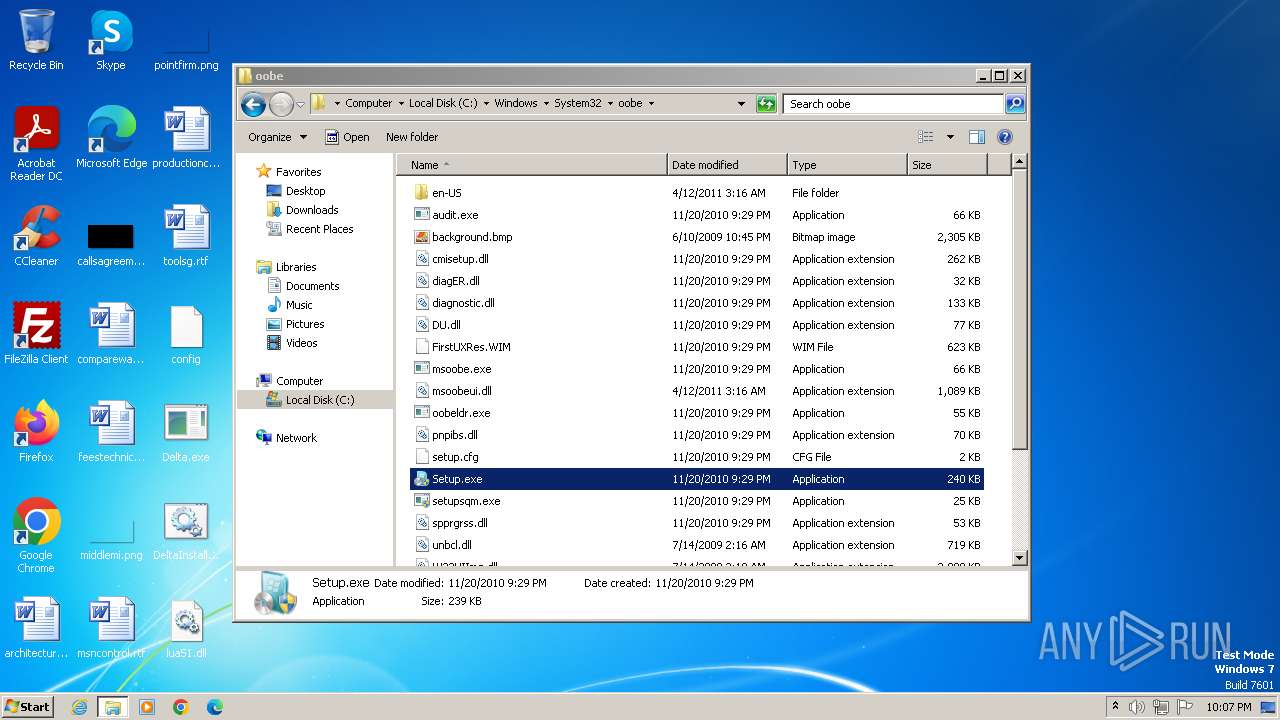Show the preview pane icon

coord(977,137)
